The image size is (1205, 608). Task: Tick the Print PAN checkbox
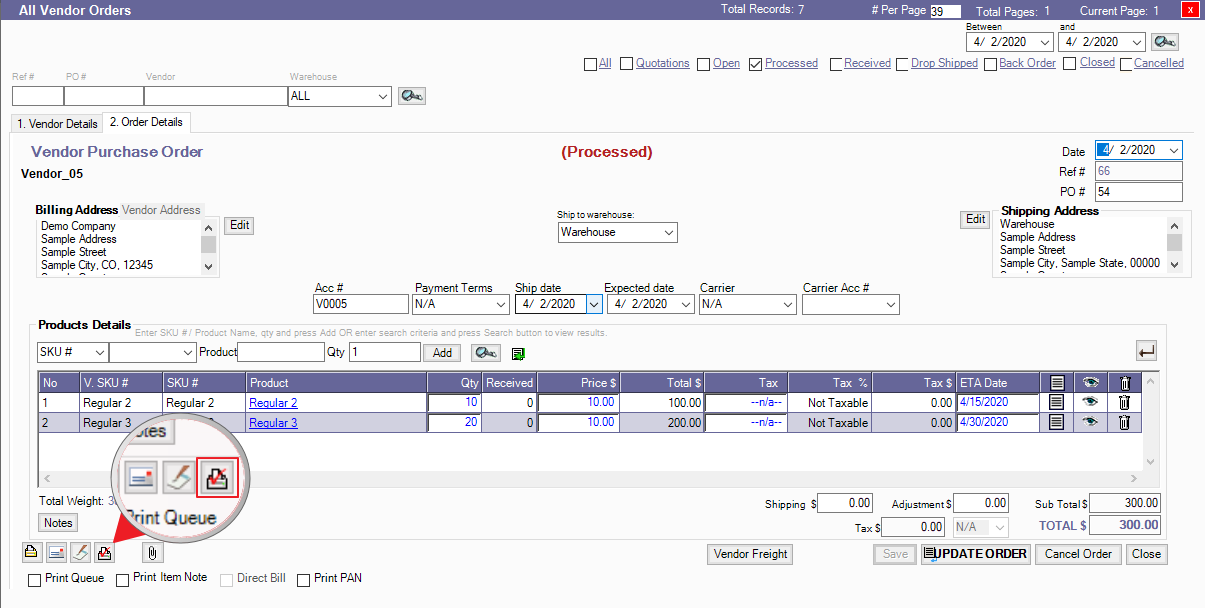[303, 579]
